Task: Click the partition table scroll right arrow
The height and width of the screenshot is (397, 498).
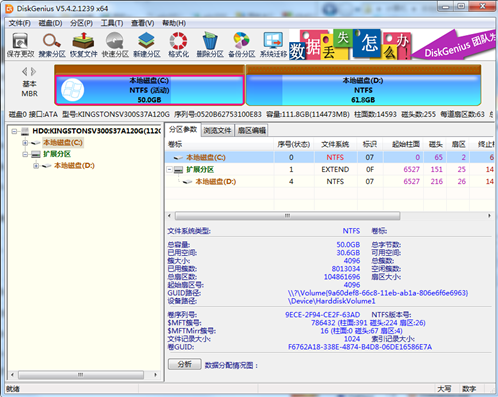Action: coord(489,216)
